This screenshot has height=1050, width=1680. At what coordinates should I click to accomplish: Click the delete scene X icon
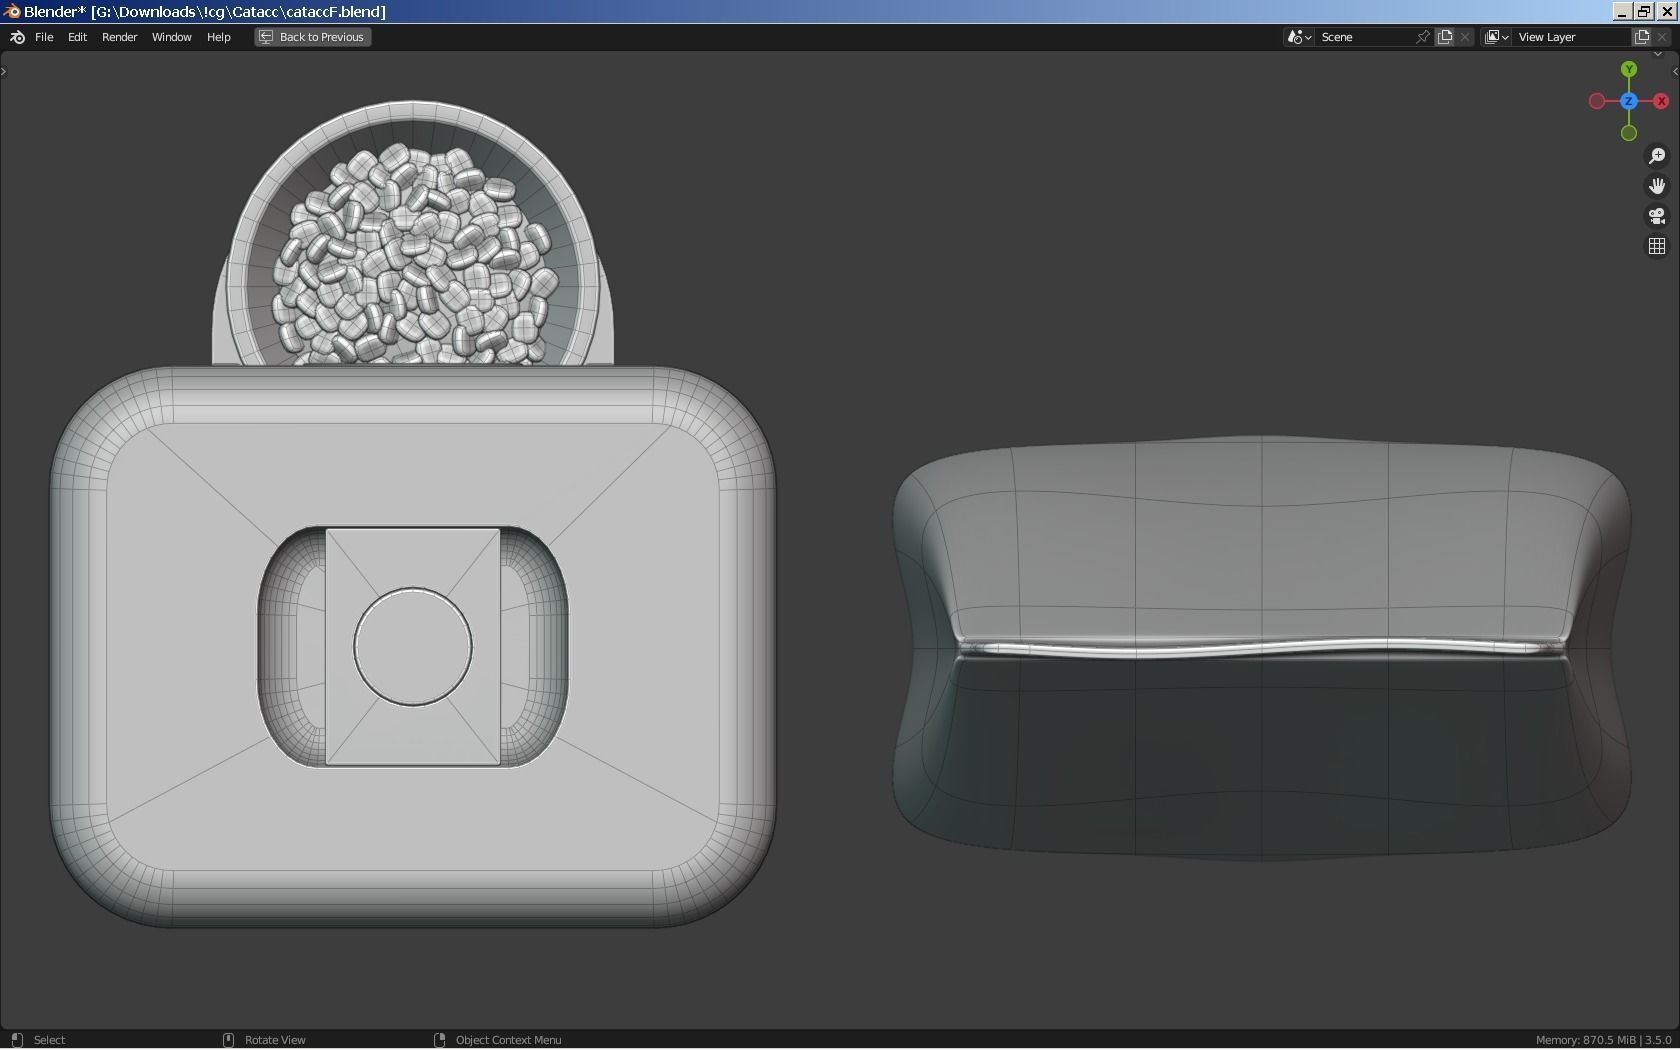1465,37
